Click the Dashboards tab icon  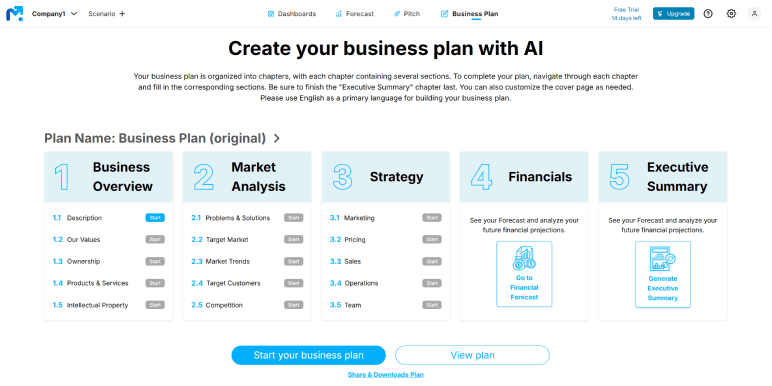[270, 14]
